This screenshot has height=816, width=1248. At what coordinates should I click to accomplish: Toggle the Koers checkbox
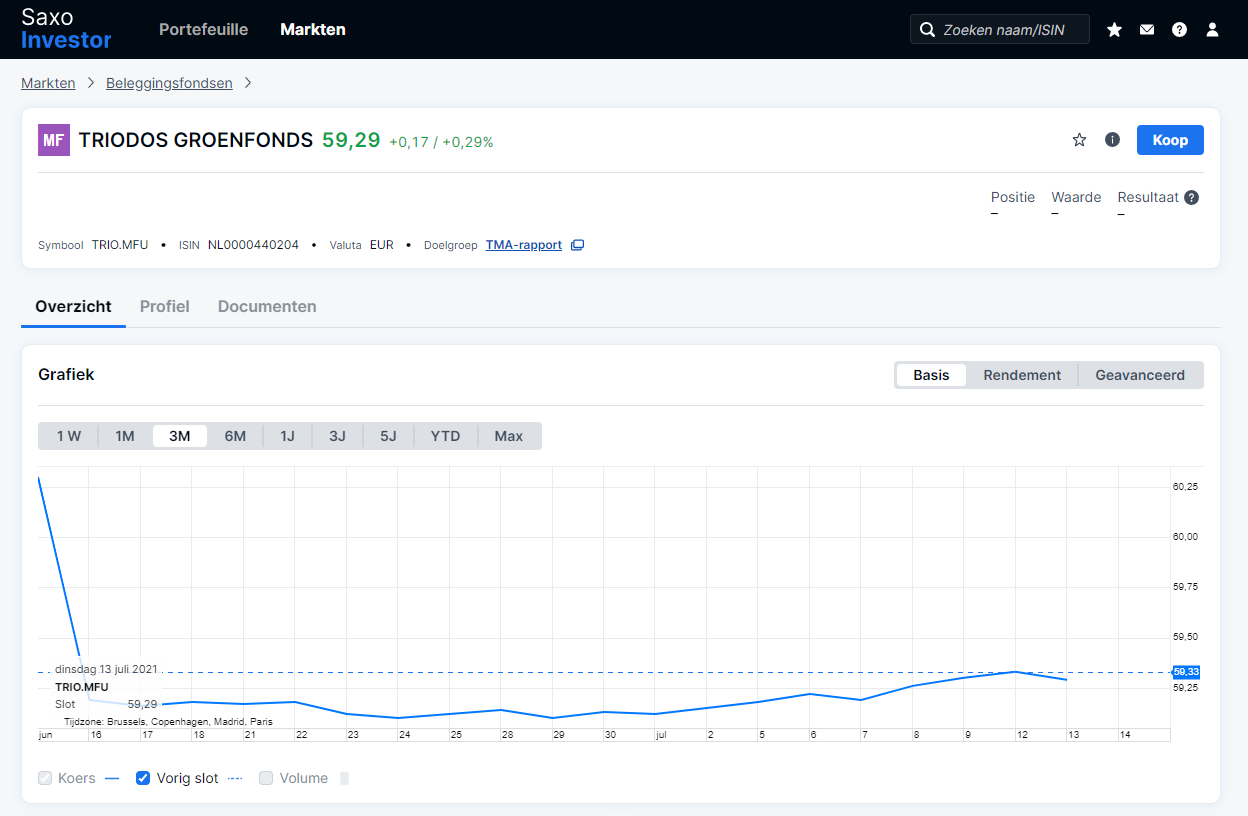click(x=45, y=778)
